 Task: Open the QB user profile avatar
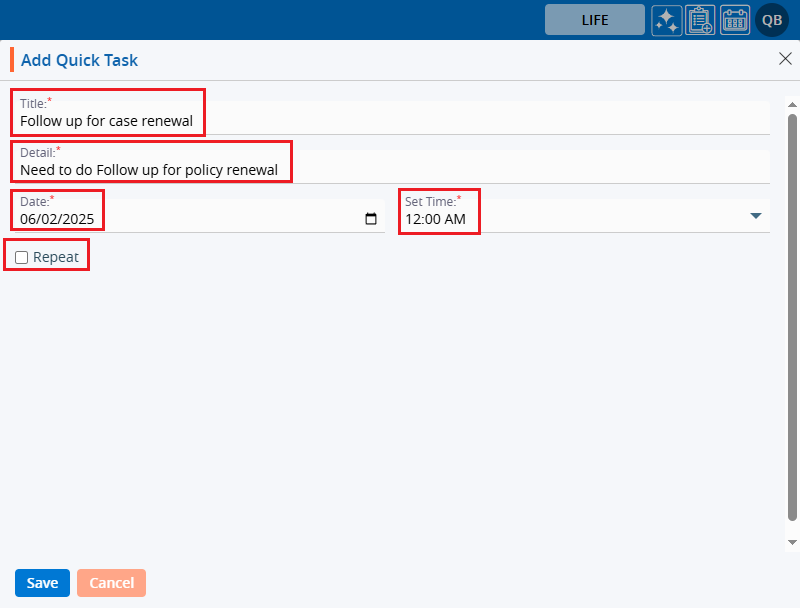(772, 20)
